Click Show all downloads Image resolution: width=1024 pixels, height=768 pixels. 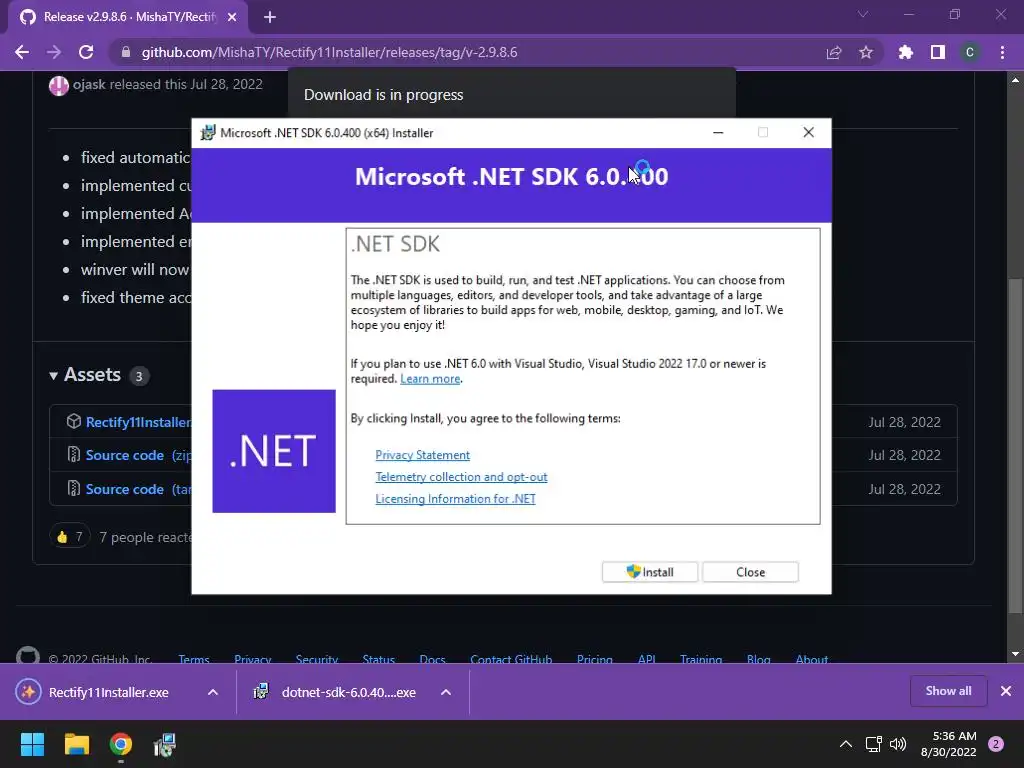coord(948,691)
